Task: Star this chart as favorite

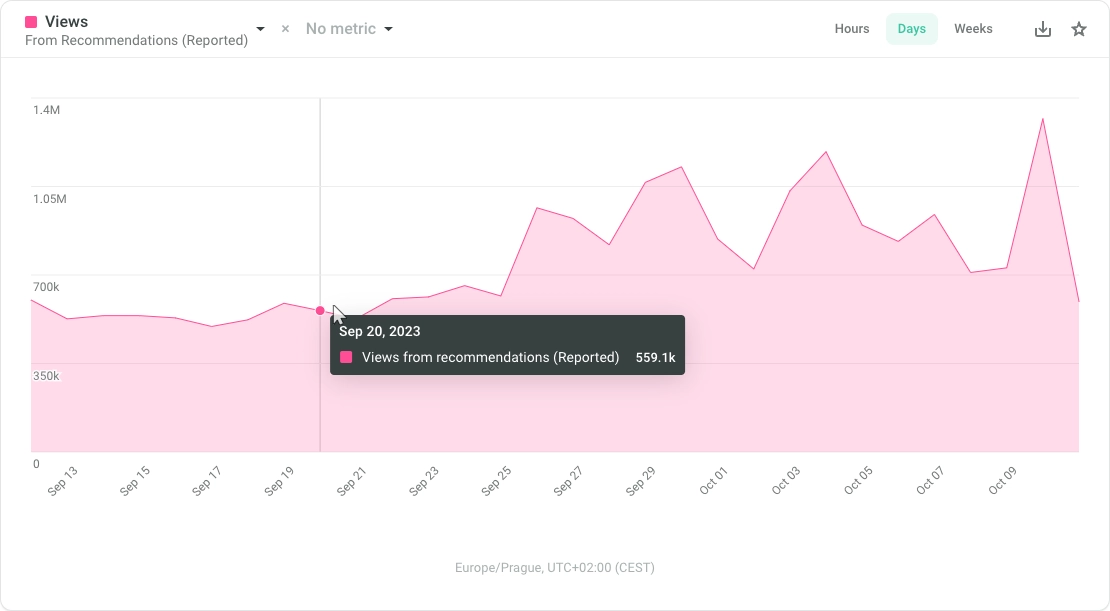Action: 1079,29
